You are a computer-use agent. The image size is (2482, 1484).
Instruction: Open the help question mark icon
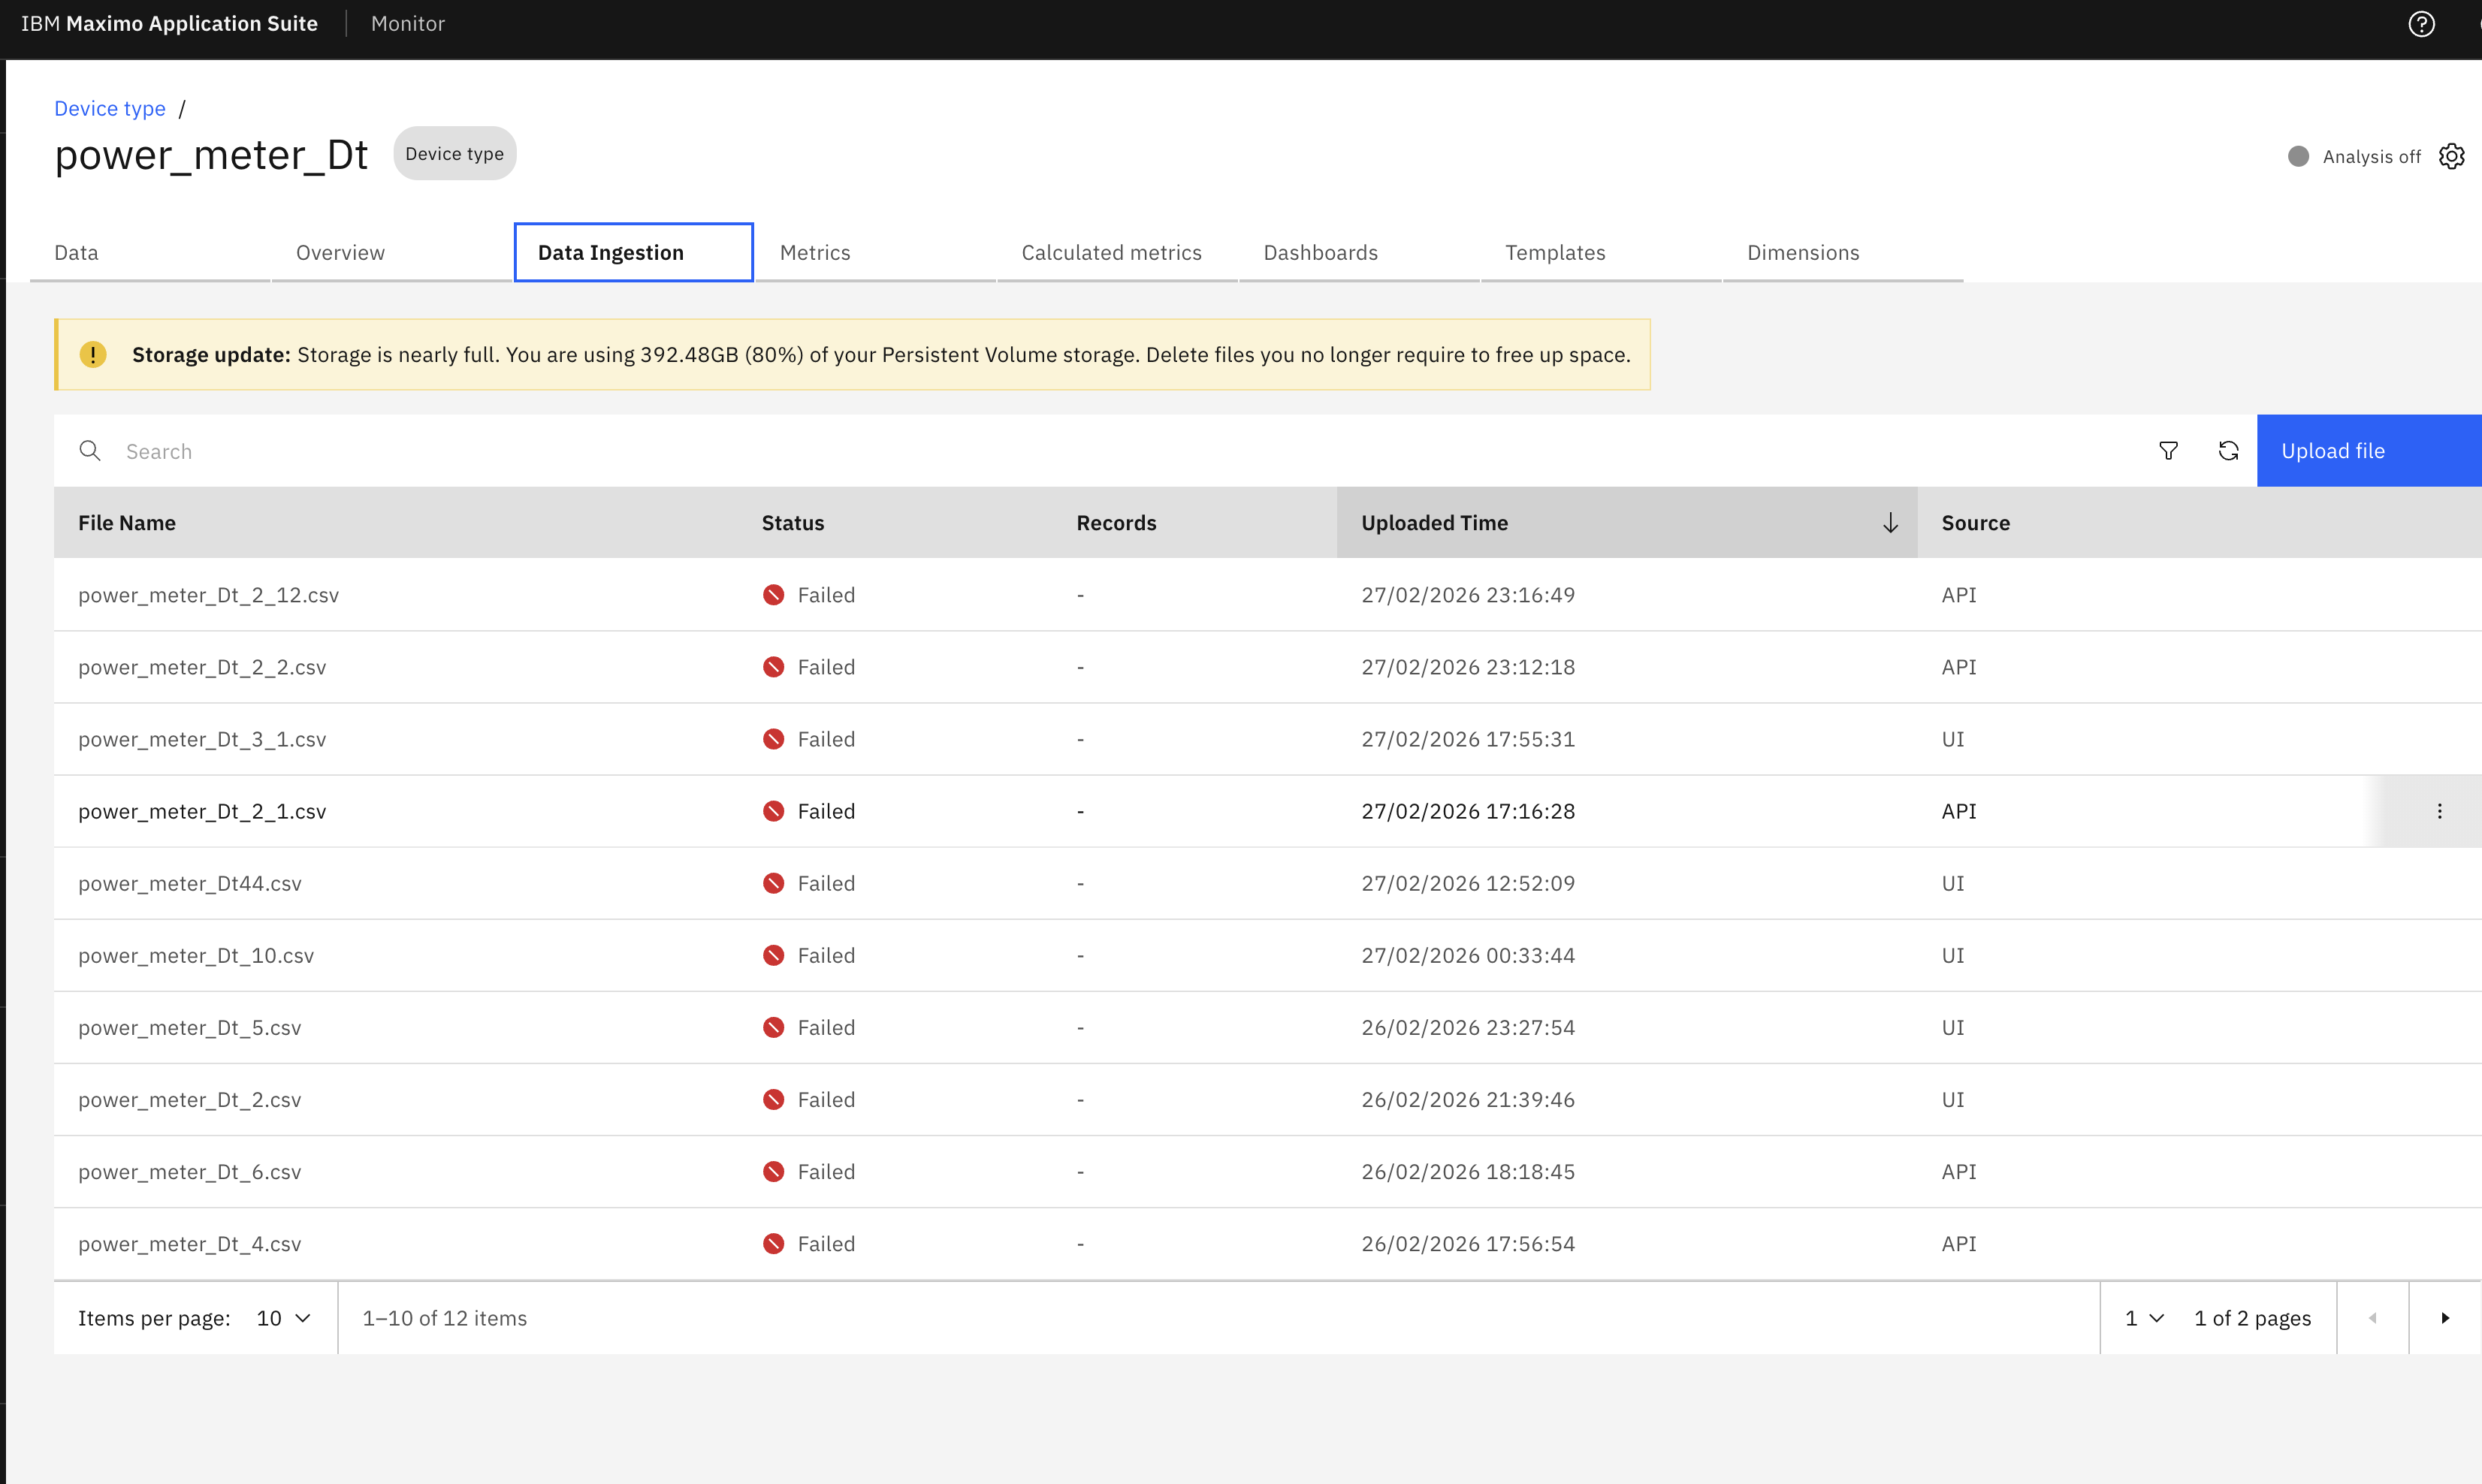pyautogui.click(x=2421, y=24)
